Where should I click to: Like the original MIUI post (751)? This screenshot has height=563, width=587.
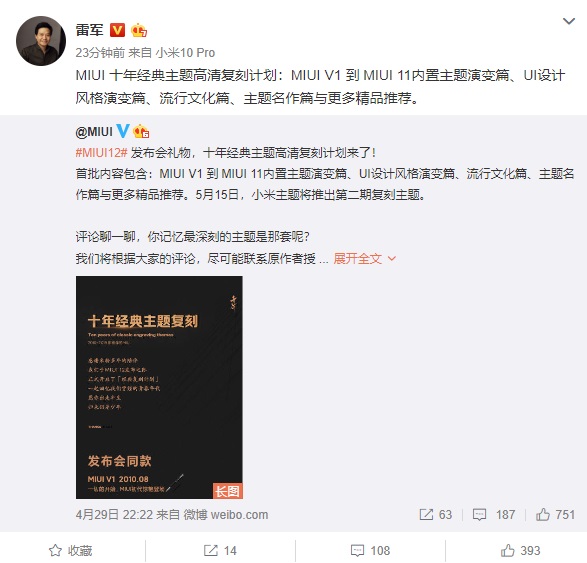555,515
